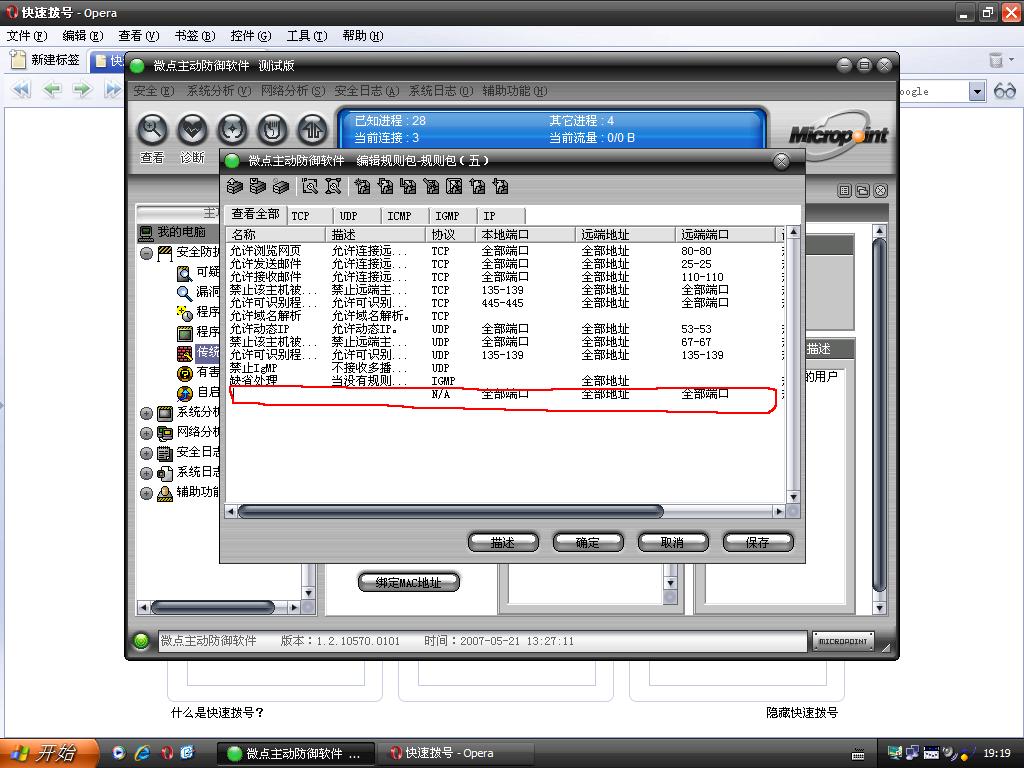Screen dimensions: 1024x768
Task: Select the 允许域名解析 rule row
Action: 505,316
